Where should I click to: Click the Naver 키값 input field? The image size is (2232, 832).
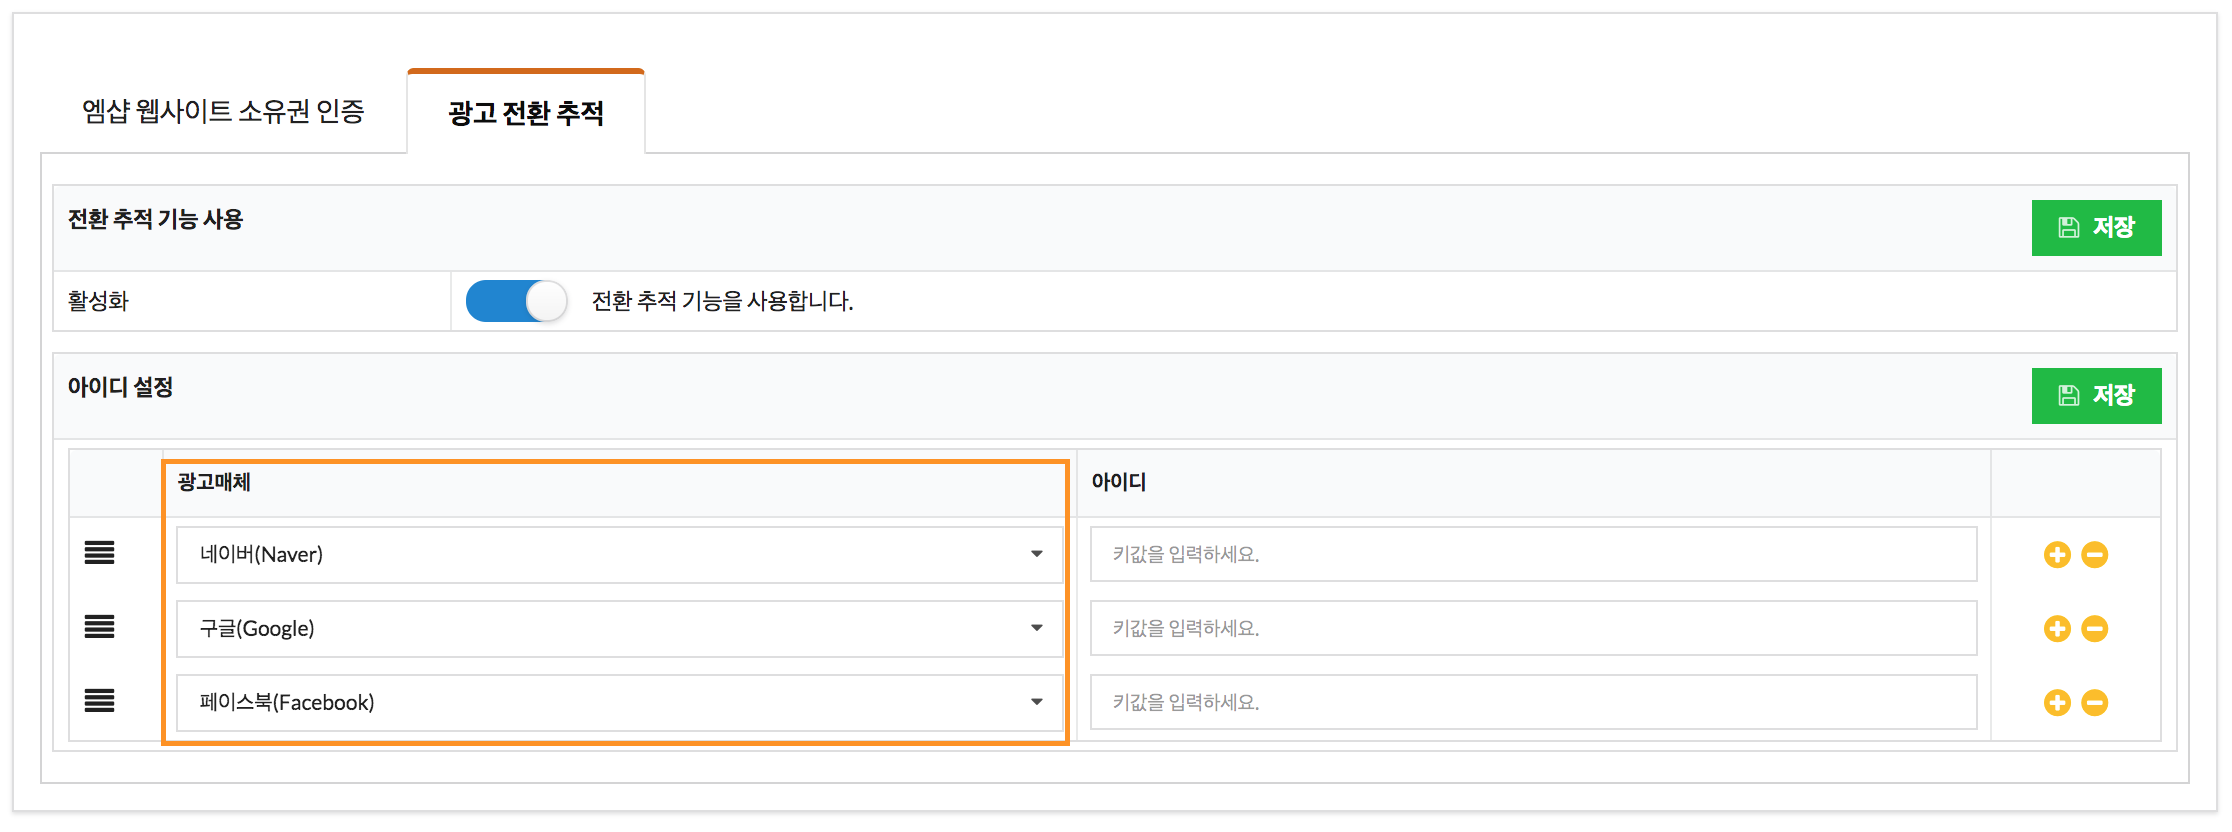pyautogui.click(x=1530, y=554)
